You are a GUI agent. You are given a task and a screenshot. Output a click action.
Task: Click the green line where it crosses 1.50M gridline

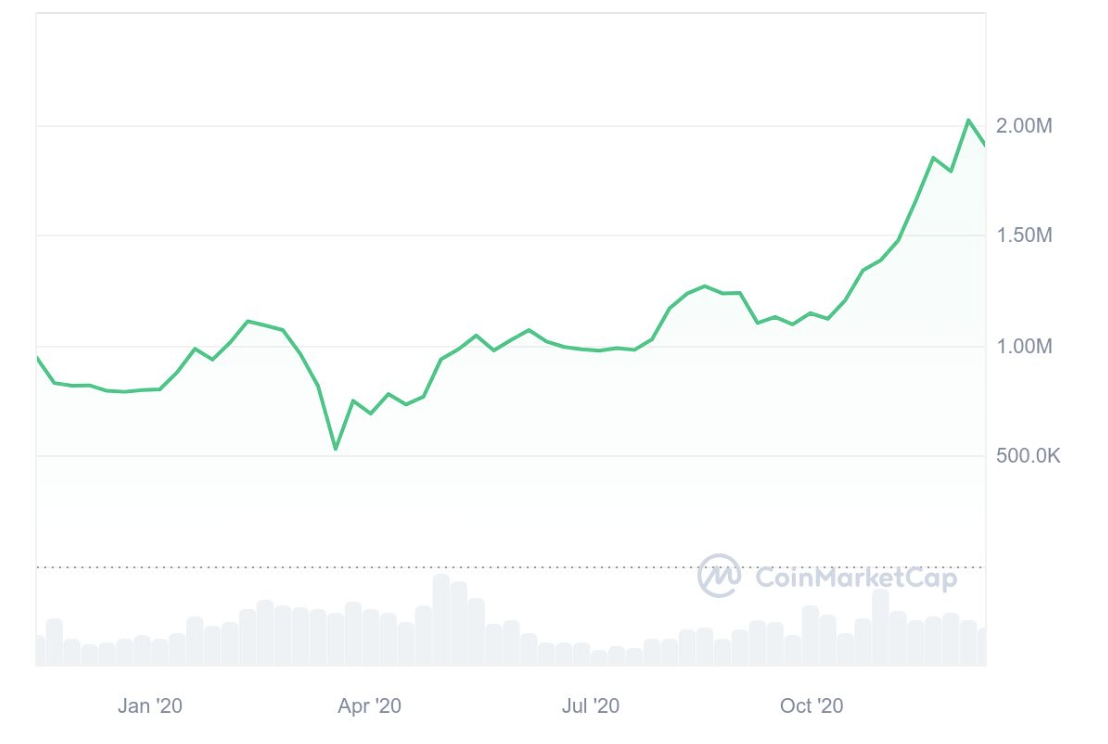click(x=902, y=235)
